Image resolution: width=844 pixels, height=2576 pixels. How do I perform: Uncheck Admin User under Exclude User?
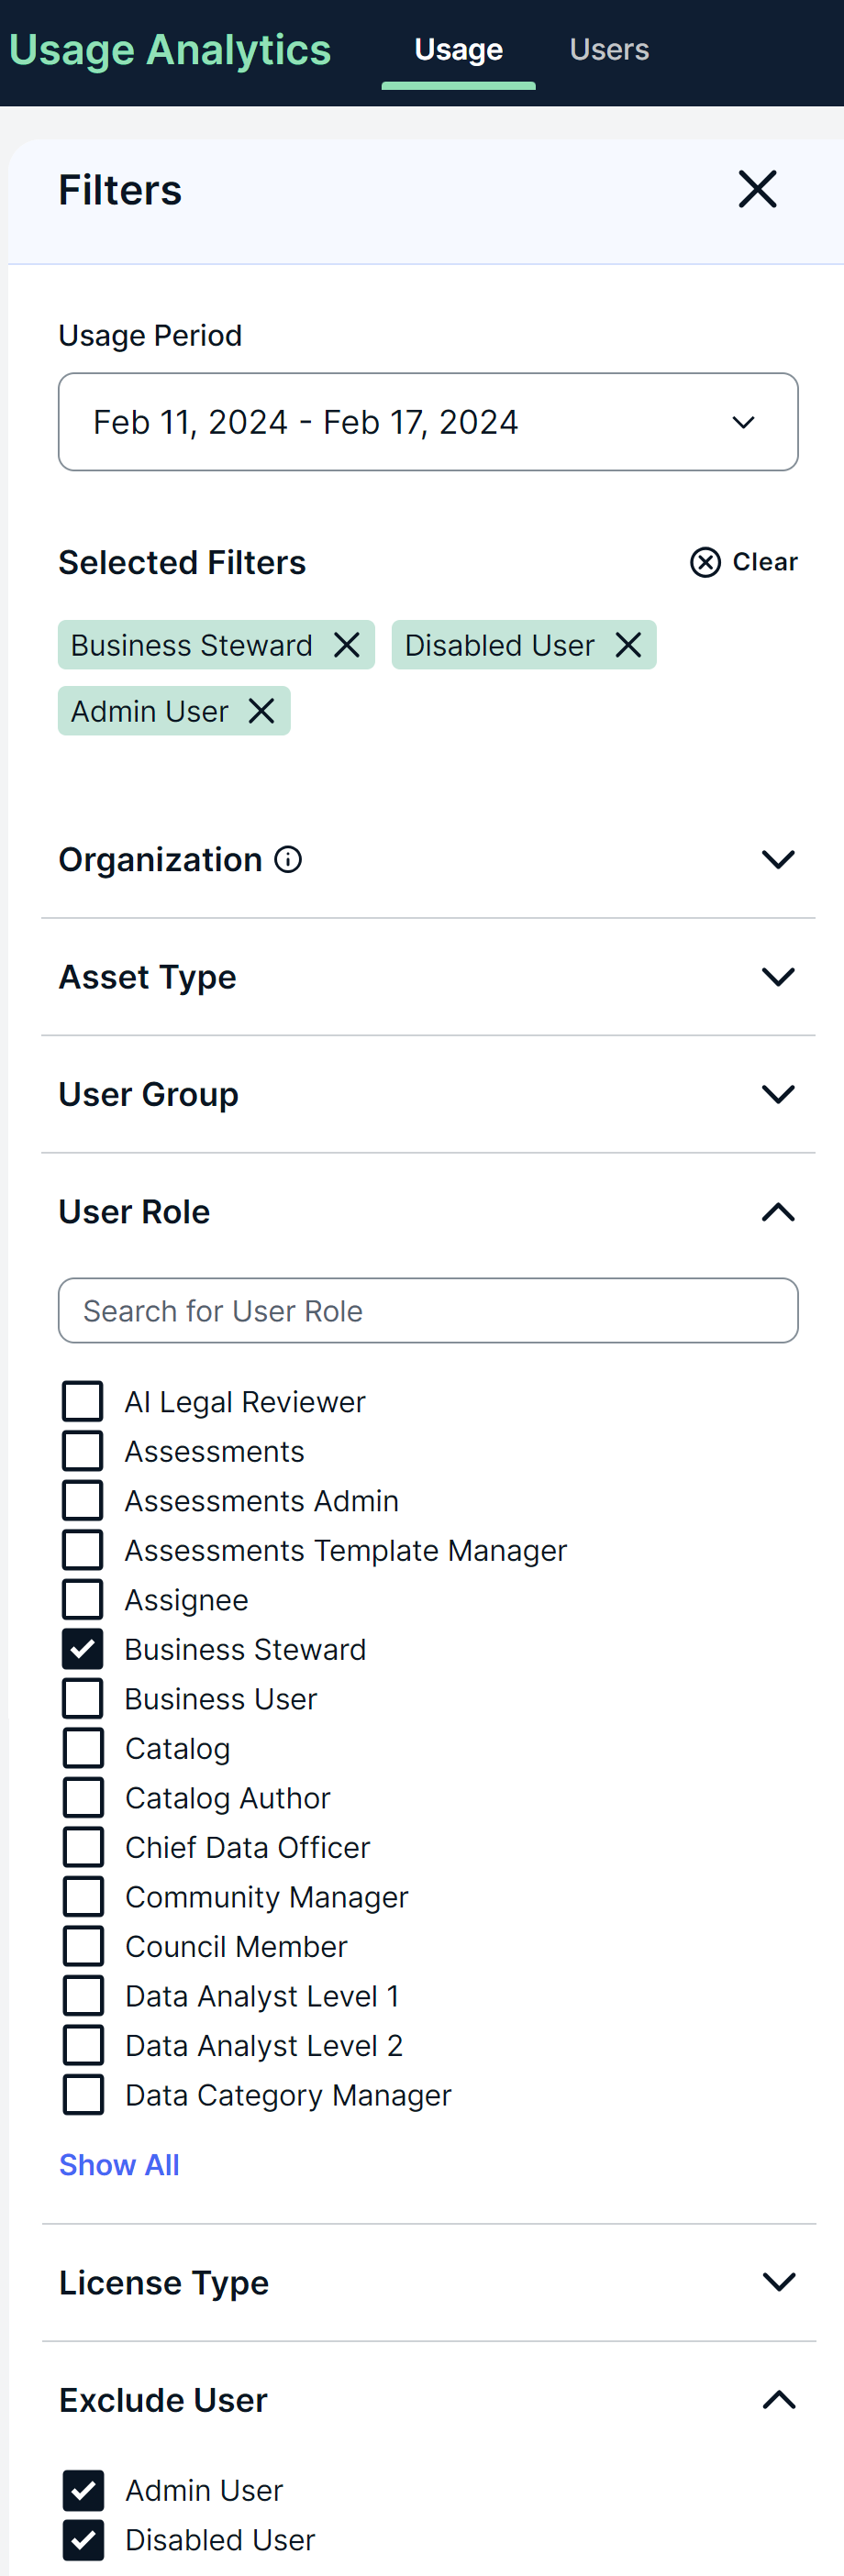point(83,2490)
